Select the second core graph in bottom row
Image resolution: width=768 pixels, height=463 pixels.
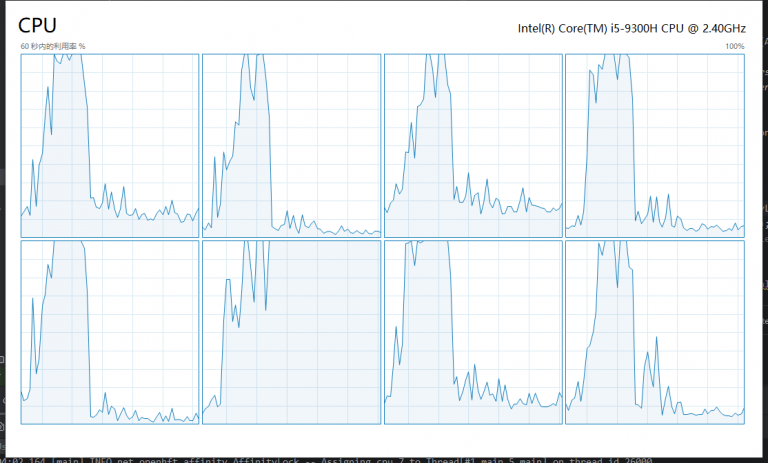click(292, 332)
